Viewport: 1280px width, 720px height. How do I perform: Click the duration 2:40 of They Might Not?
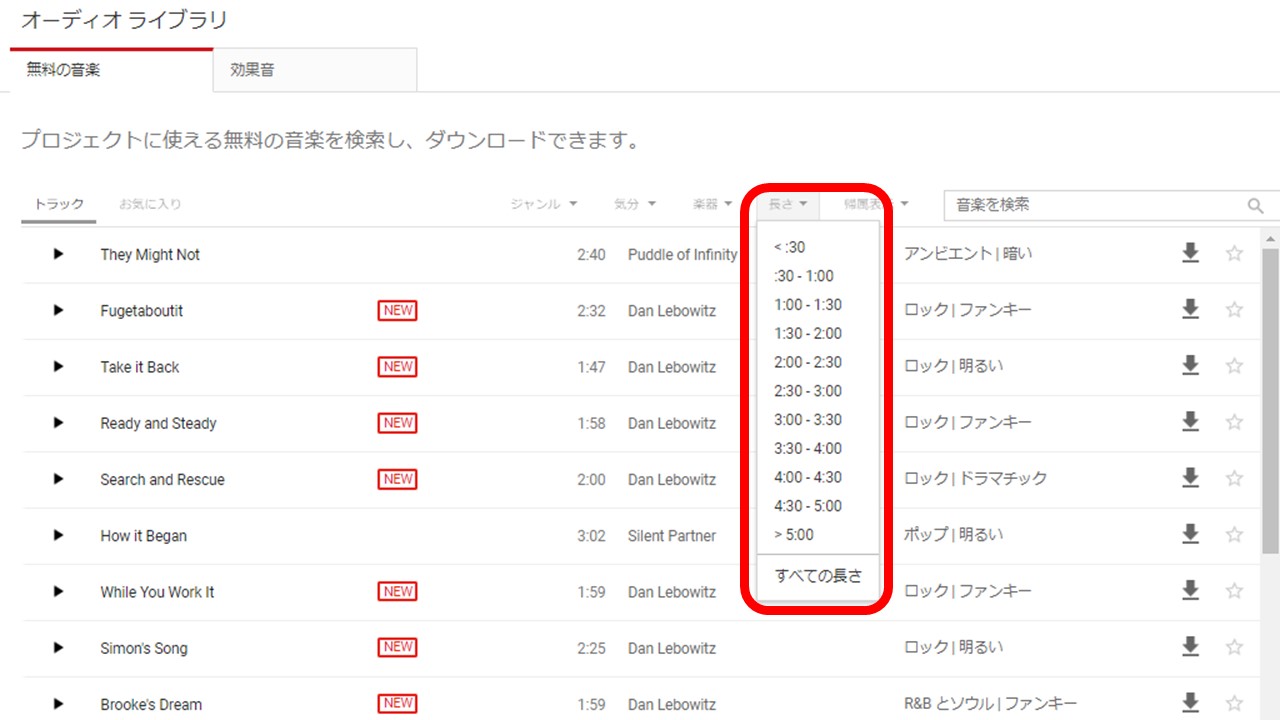click(x=591, y=254)
